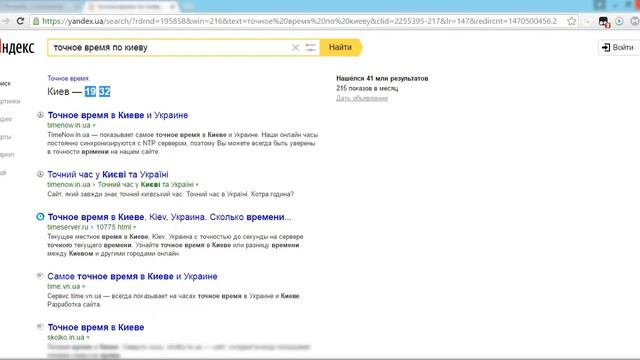Open result Точное время в Киеве и Украине
This screenshot has height=360, width=640.
click(x=118, y=115)
